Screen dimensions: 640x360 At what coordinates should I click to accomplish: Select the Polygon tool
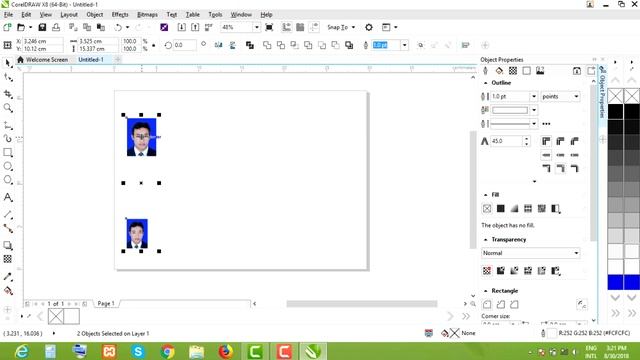pos(8,180)
